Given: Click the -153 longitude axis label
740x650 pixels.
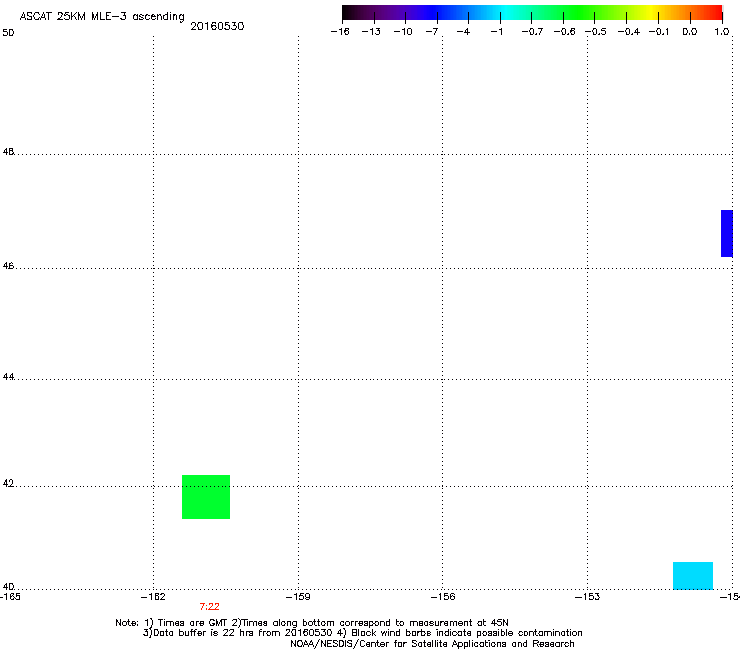Looking at the screenshot, I should click(x=588, y=597).
